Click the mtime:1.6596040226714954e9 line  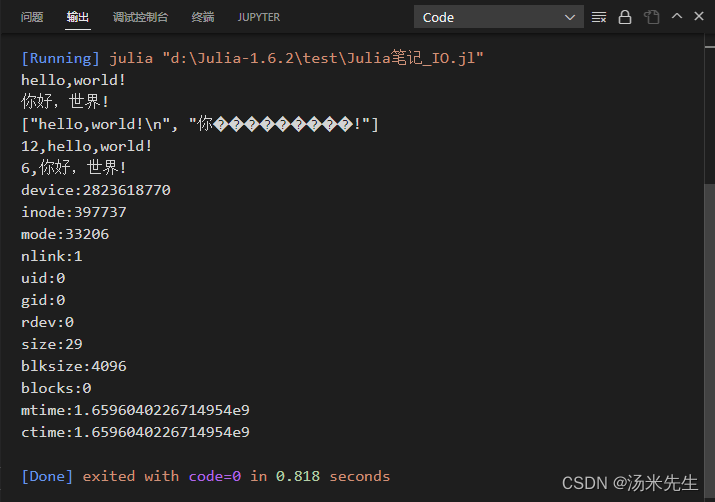[x=135, y=410]
